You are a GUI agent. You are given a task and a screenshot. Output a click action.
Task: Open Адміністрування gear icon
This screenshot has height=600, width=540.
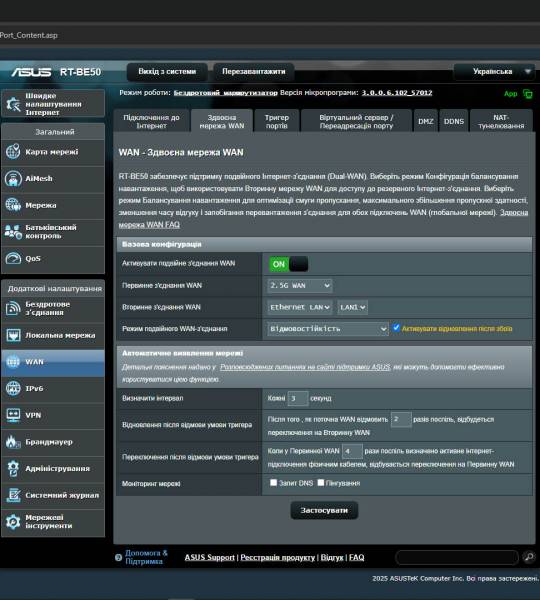pyautogui.click(x=13, y=468)
